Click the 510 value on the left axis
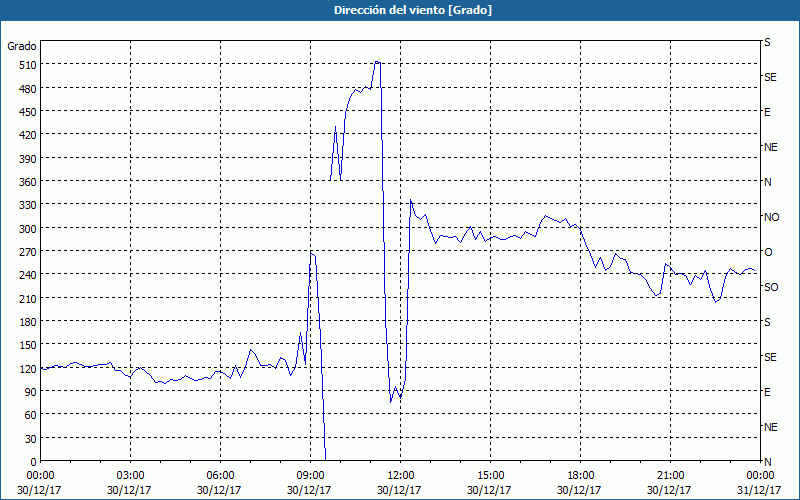This screenshot has width=800, height=500. click(x=27, y=65)
